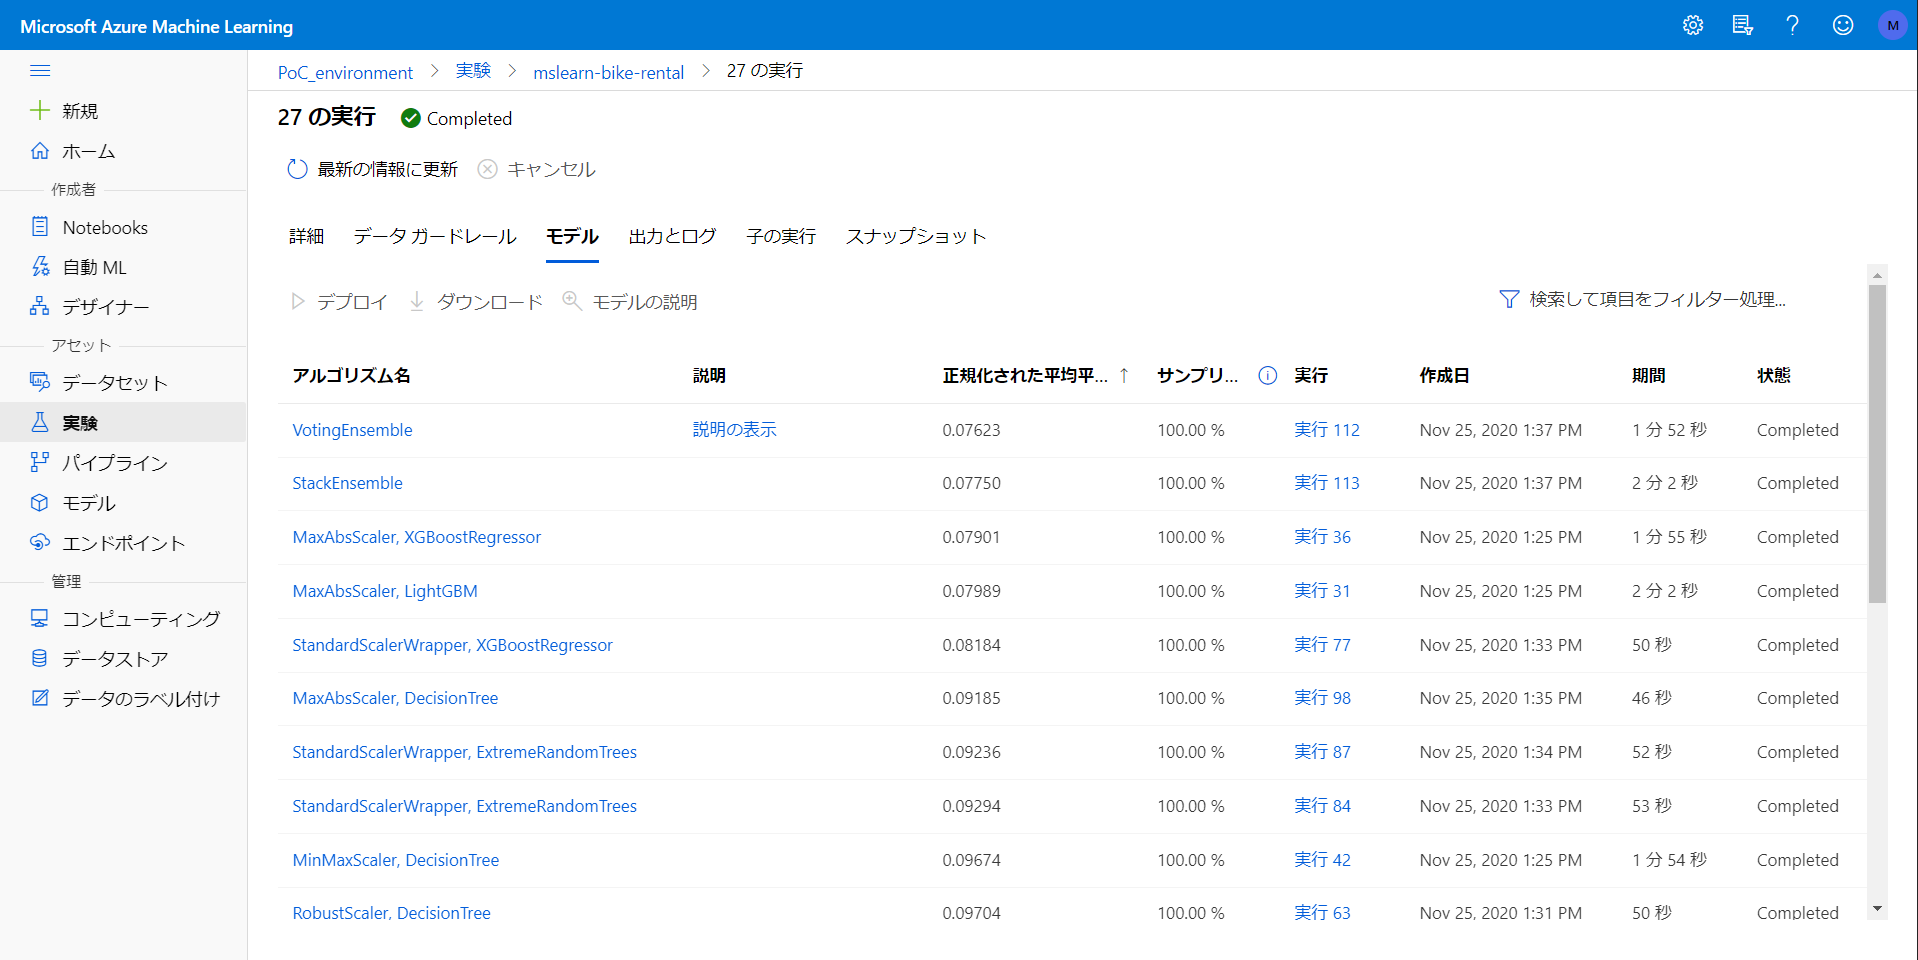Click 説明の表示 link
The height and width of the screenshot is (960, 1918).
point(734,430)
